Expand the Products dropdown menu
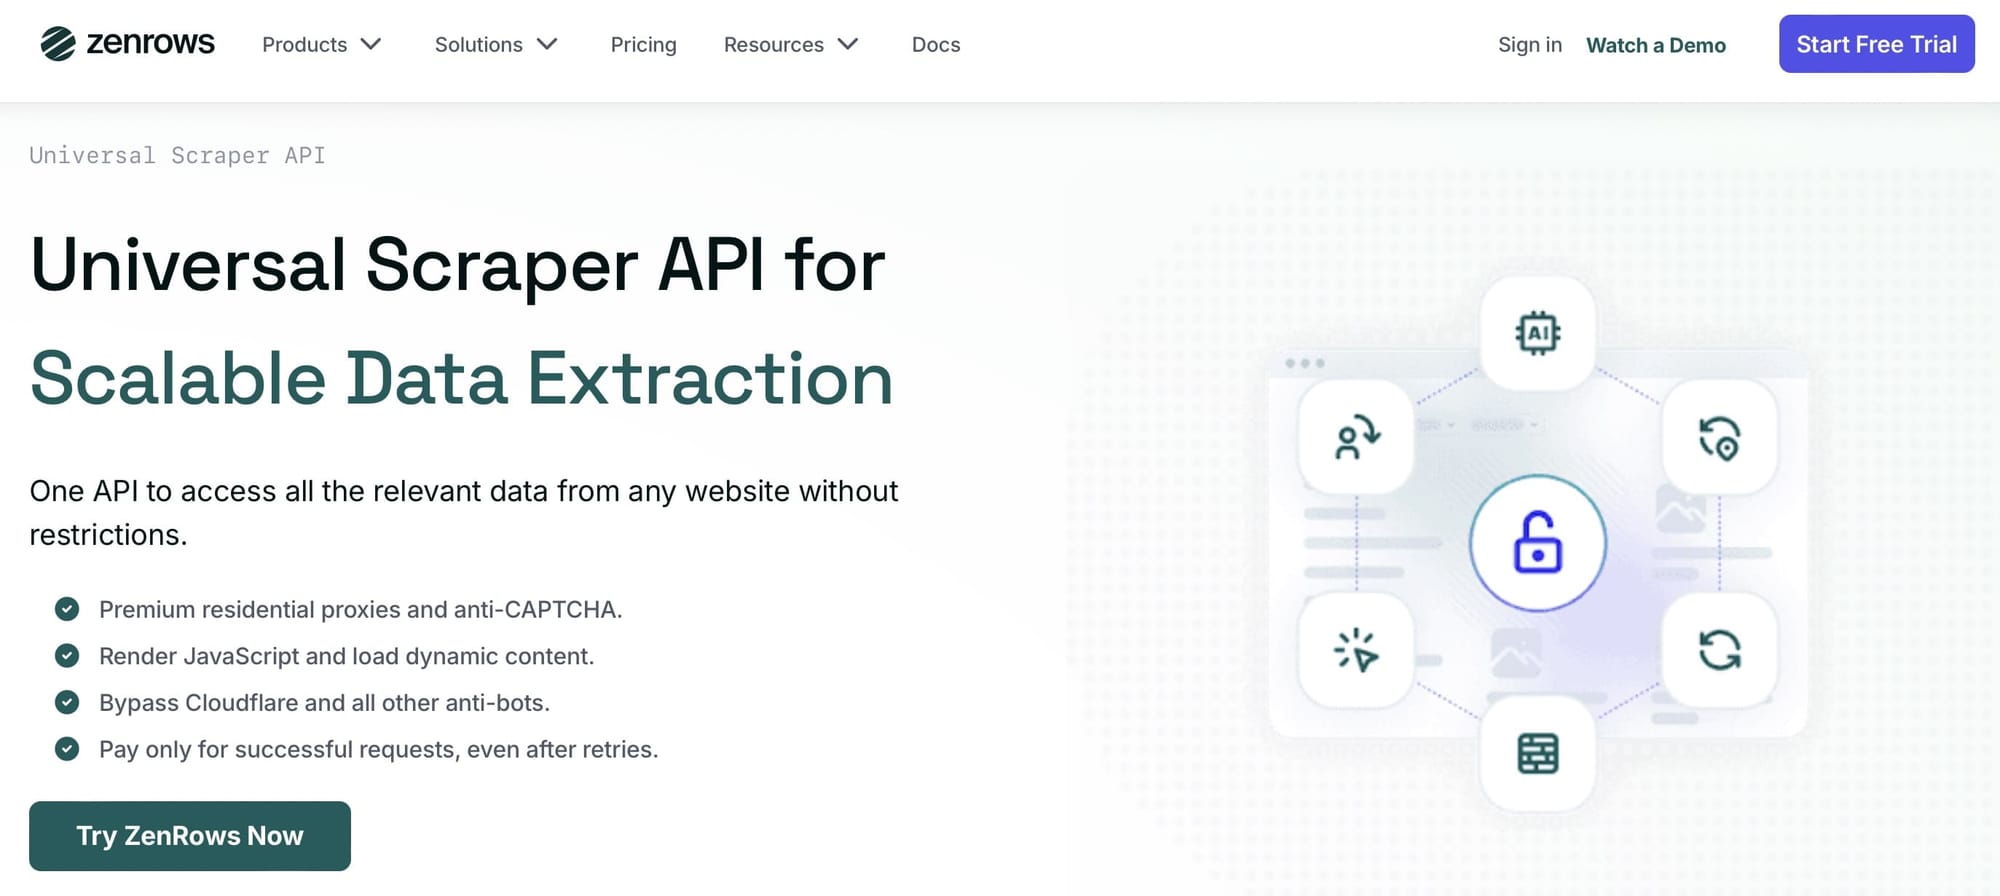The width and height of the screenshot is (2000, 896). pyautogui.click(x=321, y=45)
